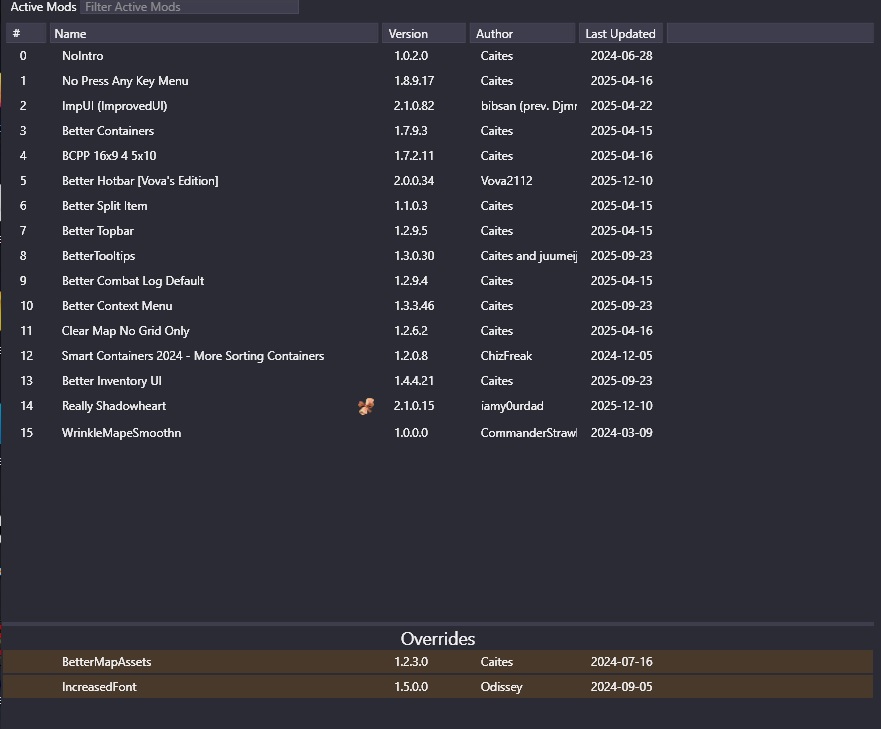Sort mods by Version column header
881x729 pixels.
[x=424, y=33]
